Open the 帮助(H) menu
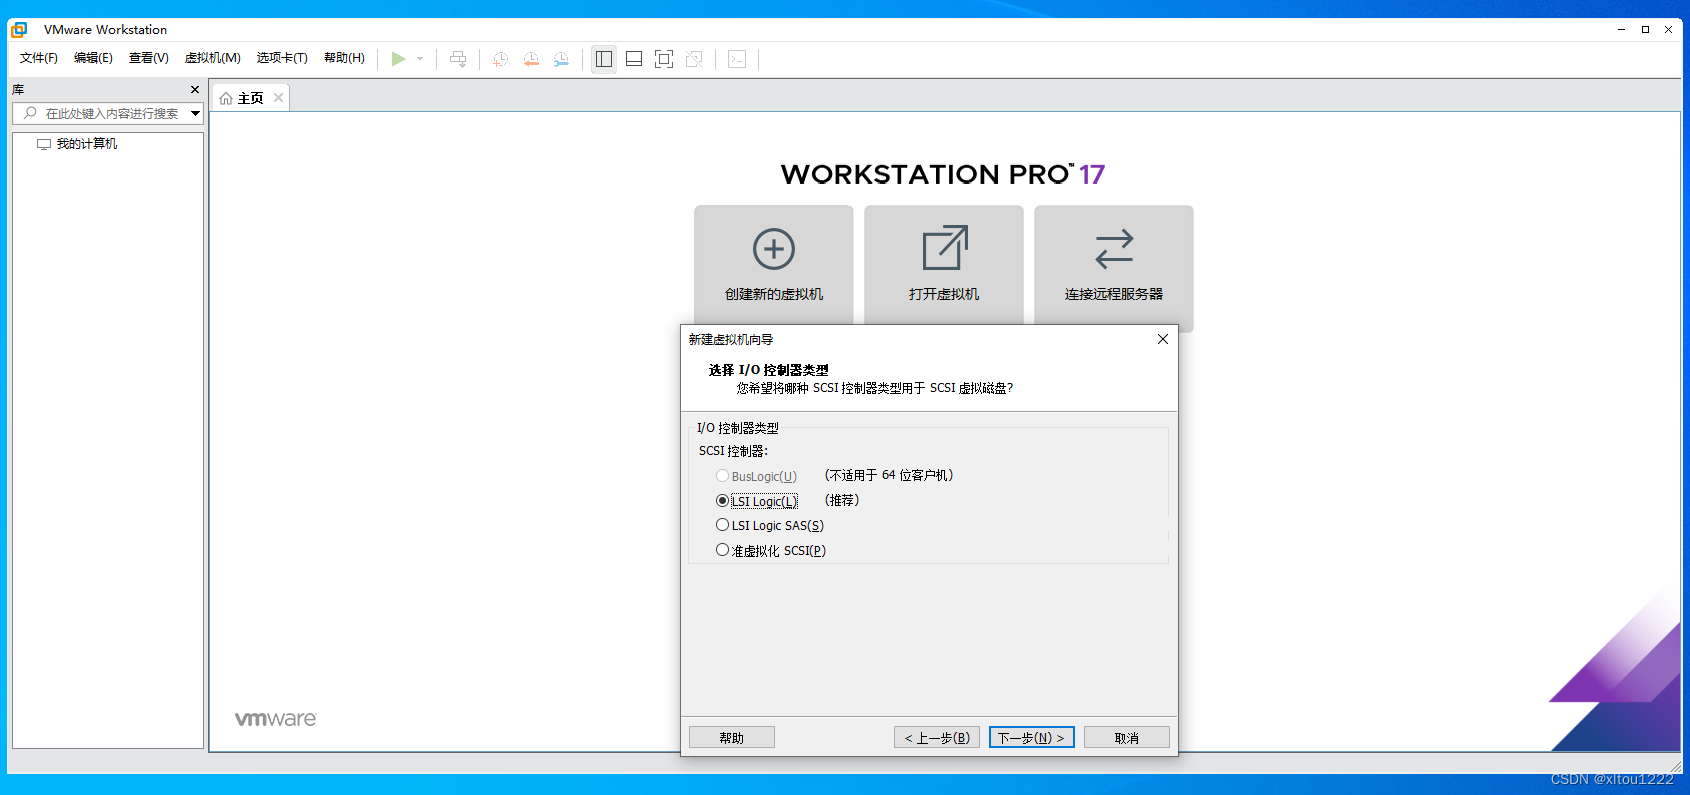 click(x=344, y=58)
